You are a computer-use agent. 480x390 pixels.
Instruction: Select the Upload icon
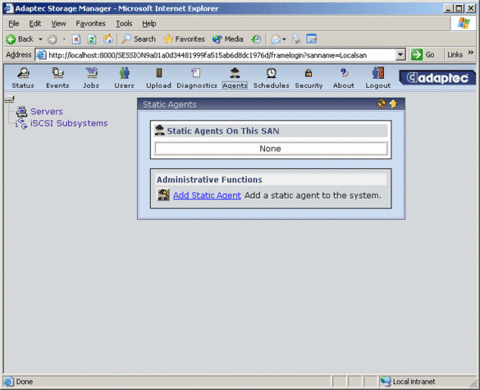pyautogui.click(x=159, y=73)
